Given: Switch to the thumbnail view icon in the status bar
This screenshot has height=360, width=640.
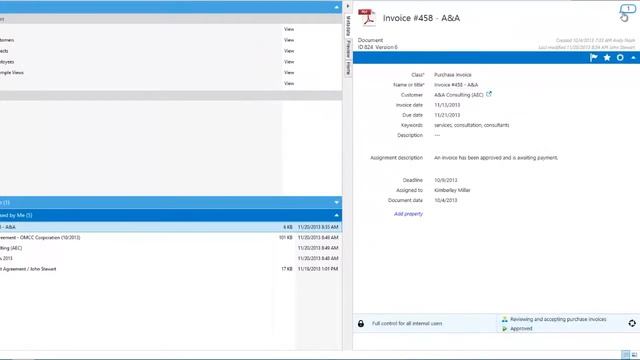Looking at the screenshot, I should [634, 355].
